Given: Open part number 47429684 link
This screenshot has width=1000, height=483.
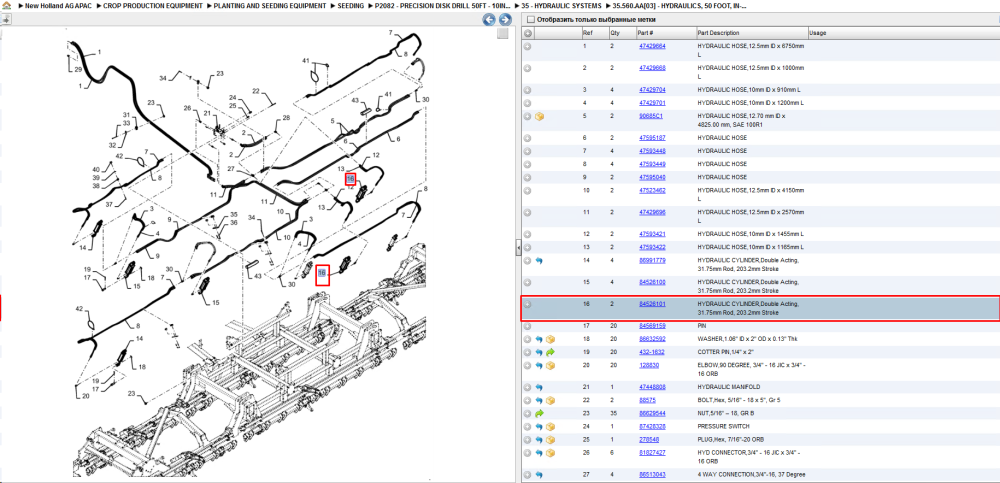Looking at the screenshot, I should coord(652,47).
